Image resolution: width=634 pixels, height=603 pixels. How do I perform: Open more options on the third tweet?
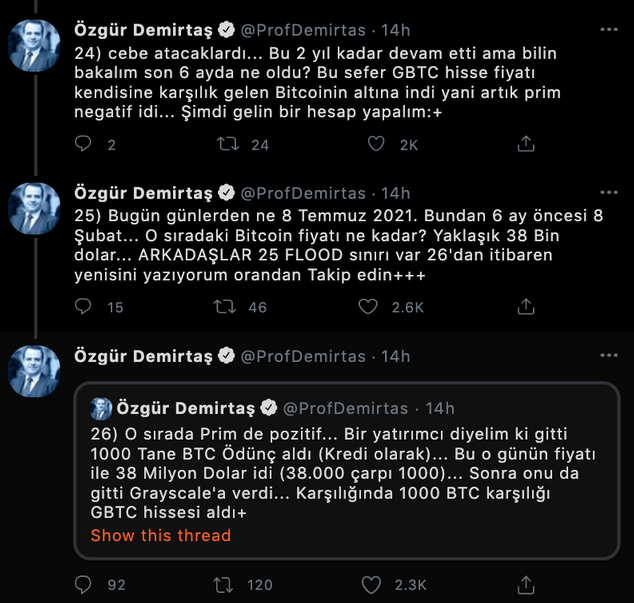[608, 356]
